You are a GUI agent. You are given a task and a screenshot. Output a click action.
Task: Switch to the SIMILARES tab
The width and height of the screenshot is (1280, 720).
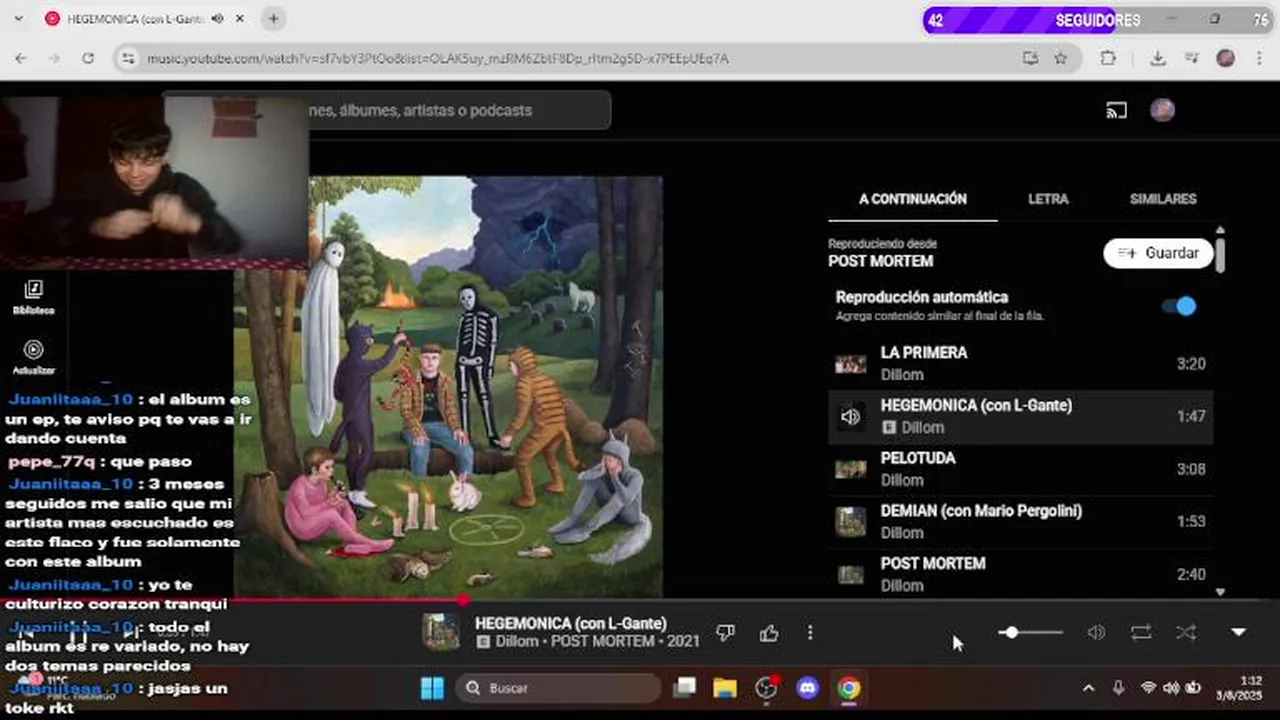tap(1163, 199)
